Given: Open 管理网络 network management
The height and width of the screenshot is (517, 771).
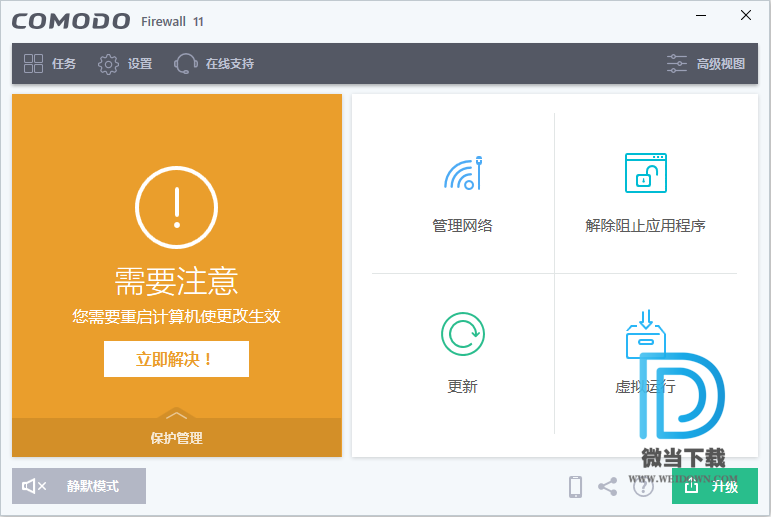Looking at the screenshot, I should pyautogui.click(x=462, y=172).
